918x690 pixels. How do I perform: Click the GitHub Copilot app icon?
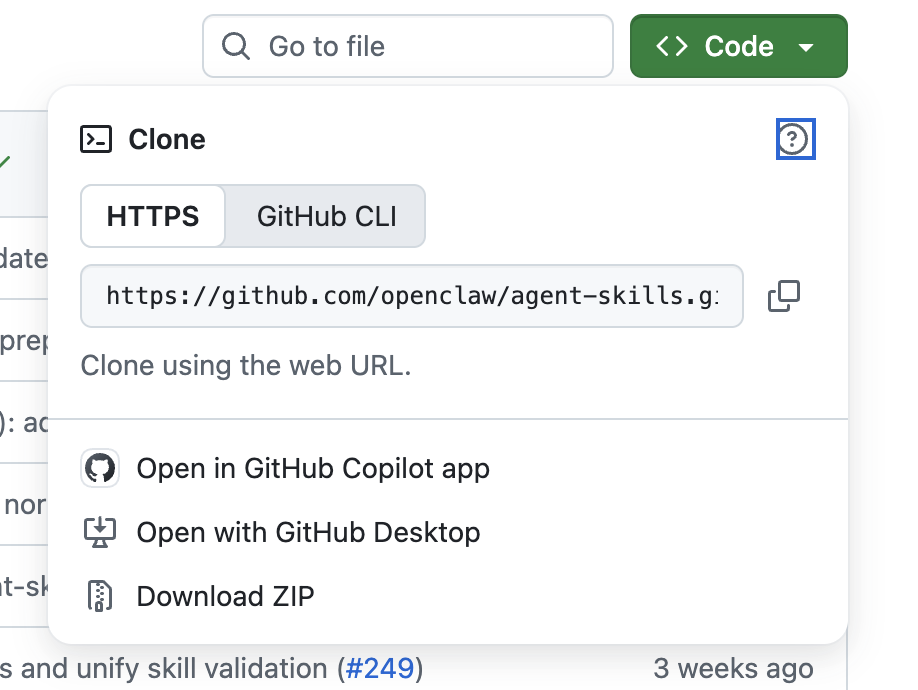pos(100,468)
